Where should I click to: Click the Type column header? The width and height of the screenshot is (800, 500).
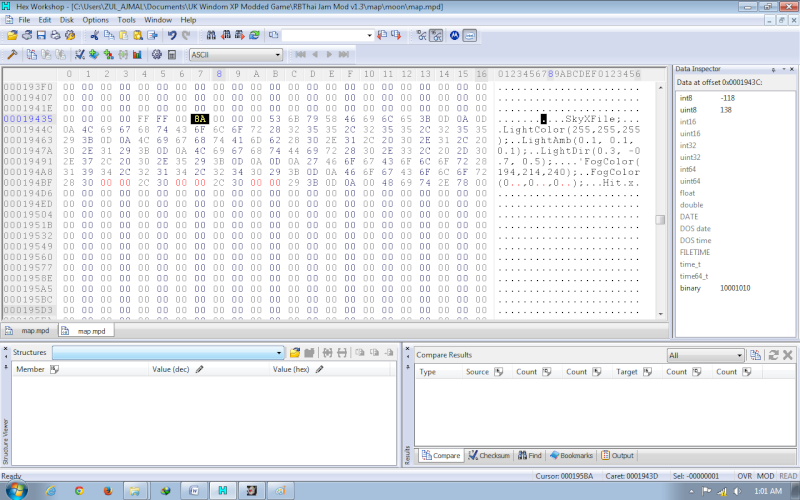438,372
